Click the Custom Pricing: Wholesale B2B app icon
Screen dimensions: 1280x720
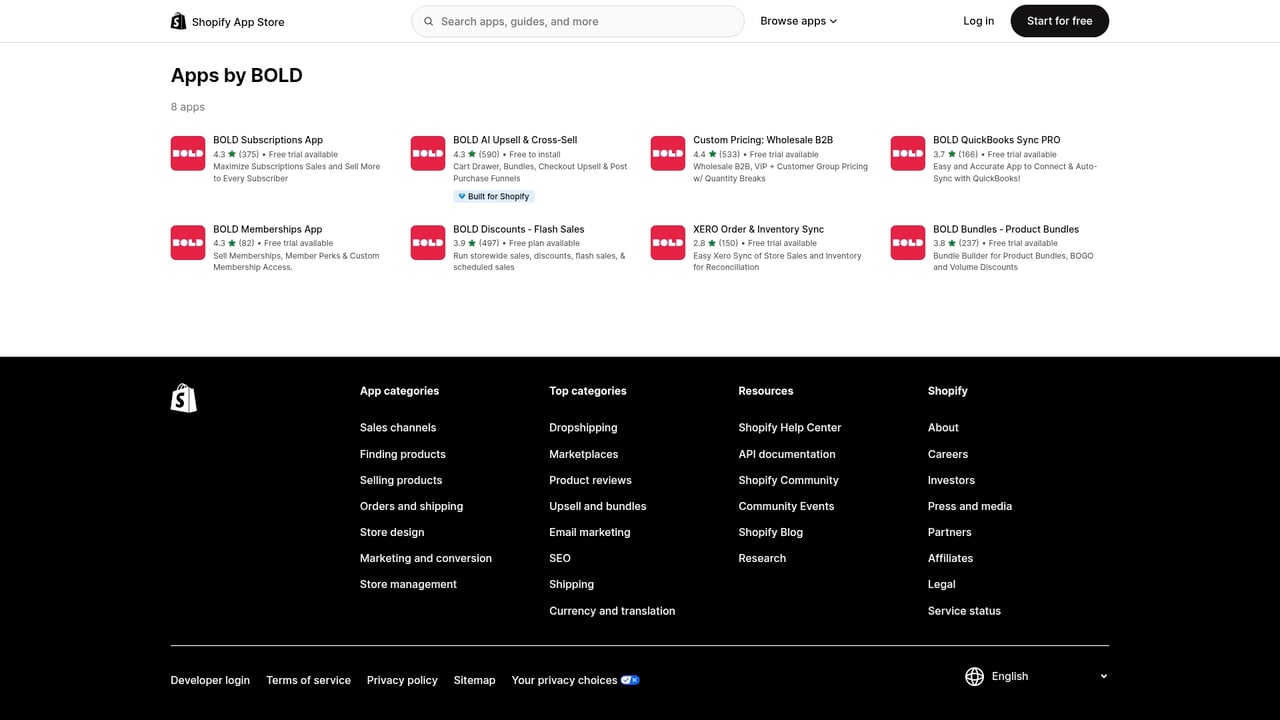667,153
